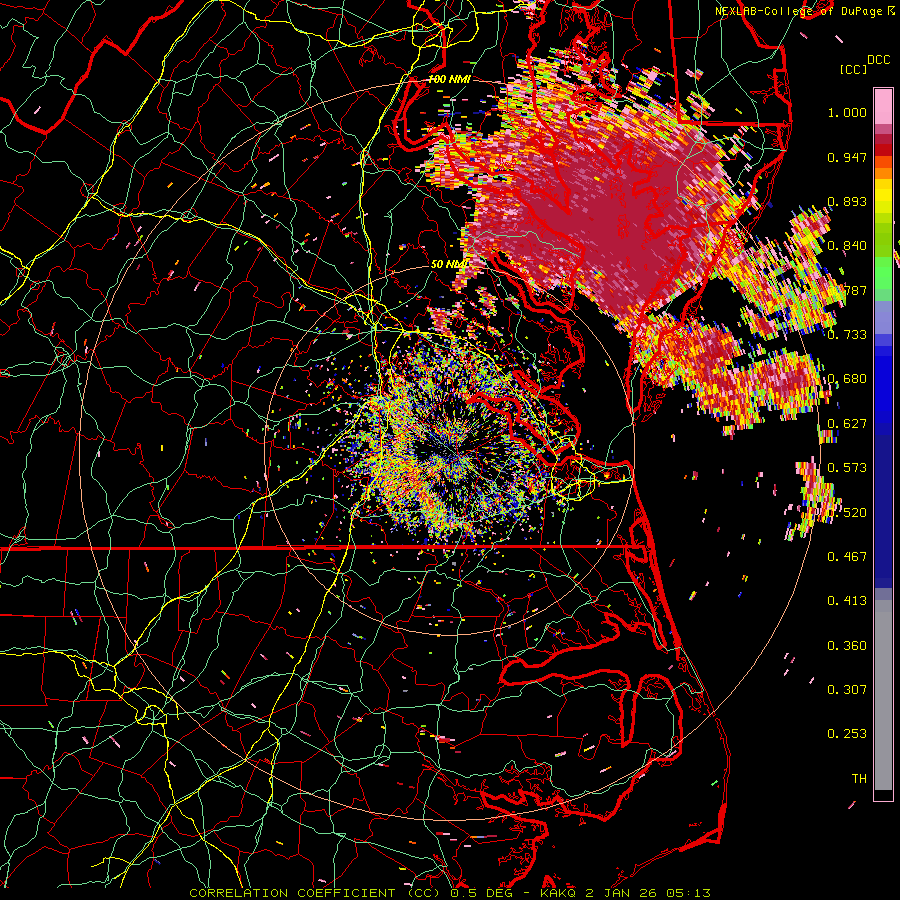900x900 pixels.
Task: Select the black TH color bar segment
Action: 883,795
